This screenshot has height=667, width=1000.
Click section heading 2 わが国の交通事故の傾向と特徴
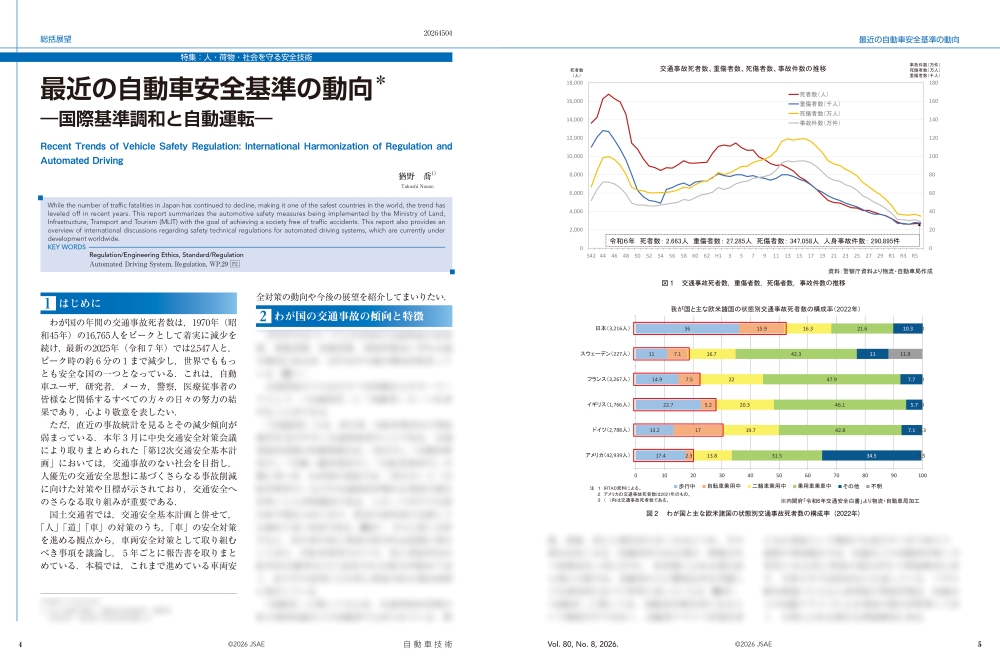pos(354,316)
